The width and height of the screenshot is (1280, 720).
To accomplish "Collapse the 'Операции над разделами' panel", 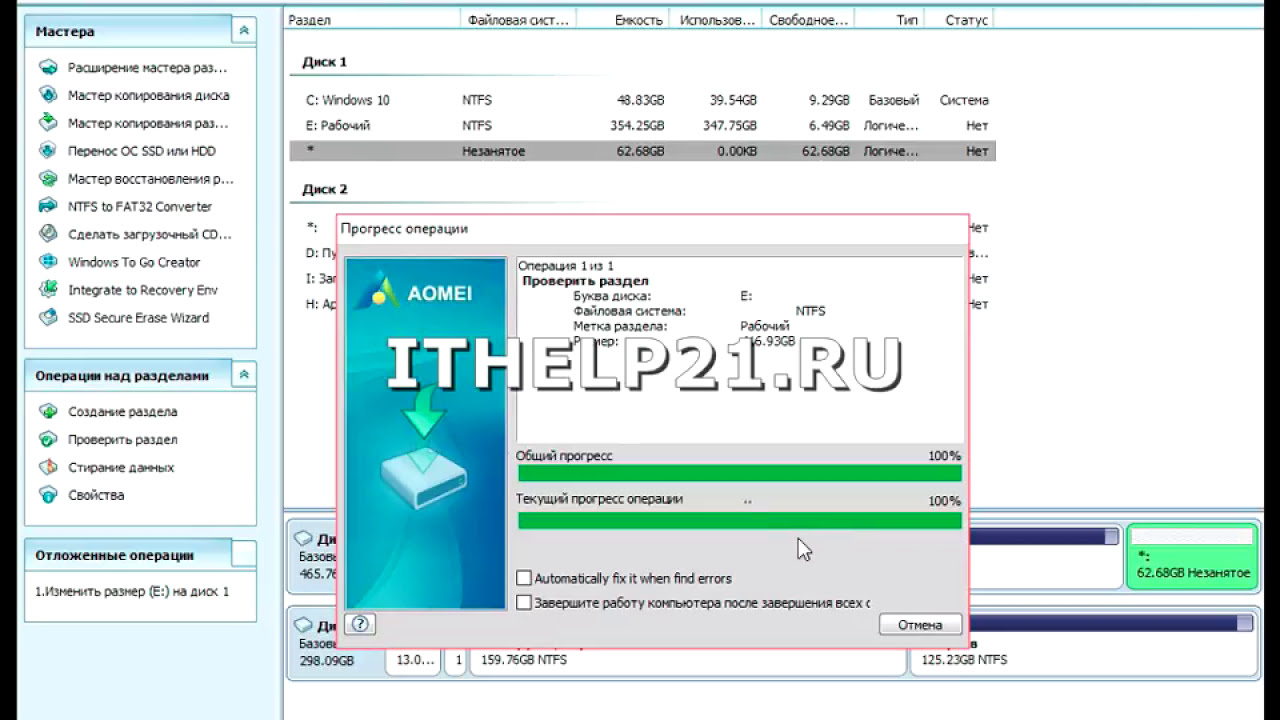I will tap(243, 375).
